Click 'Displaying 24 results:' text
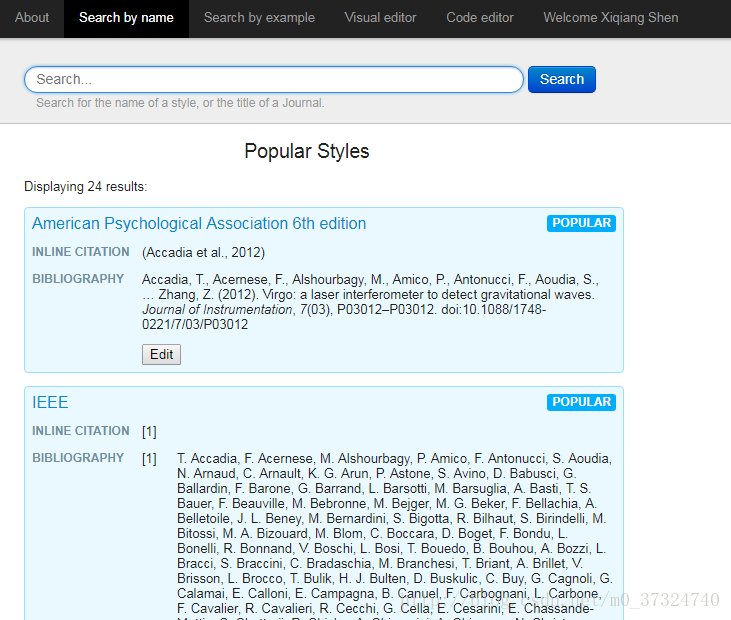The height and width of the screenshot is (620, 731). tap(86, 186)
